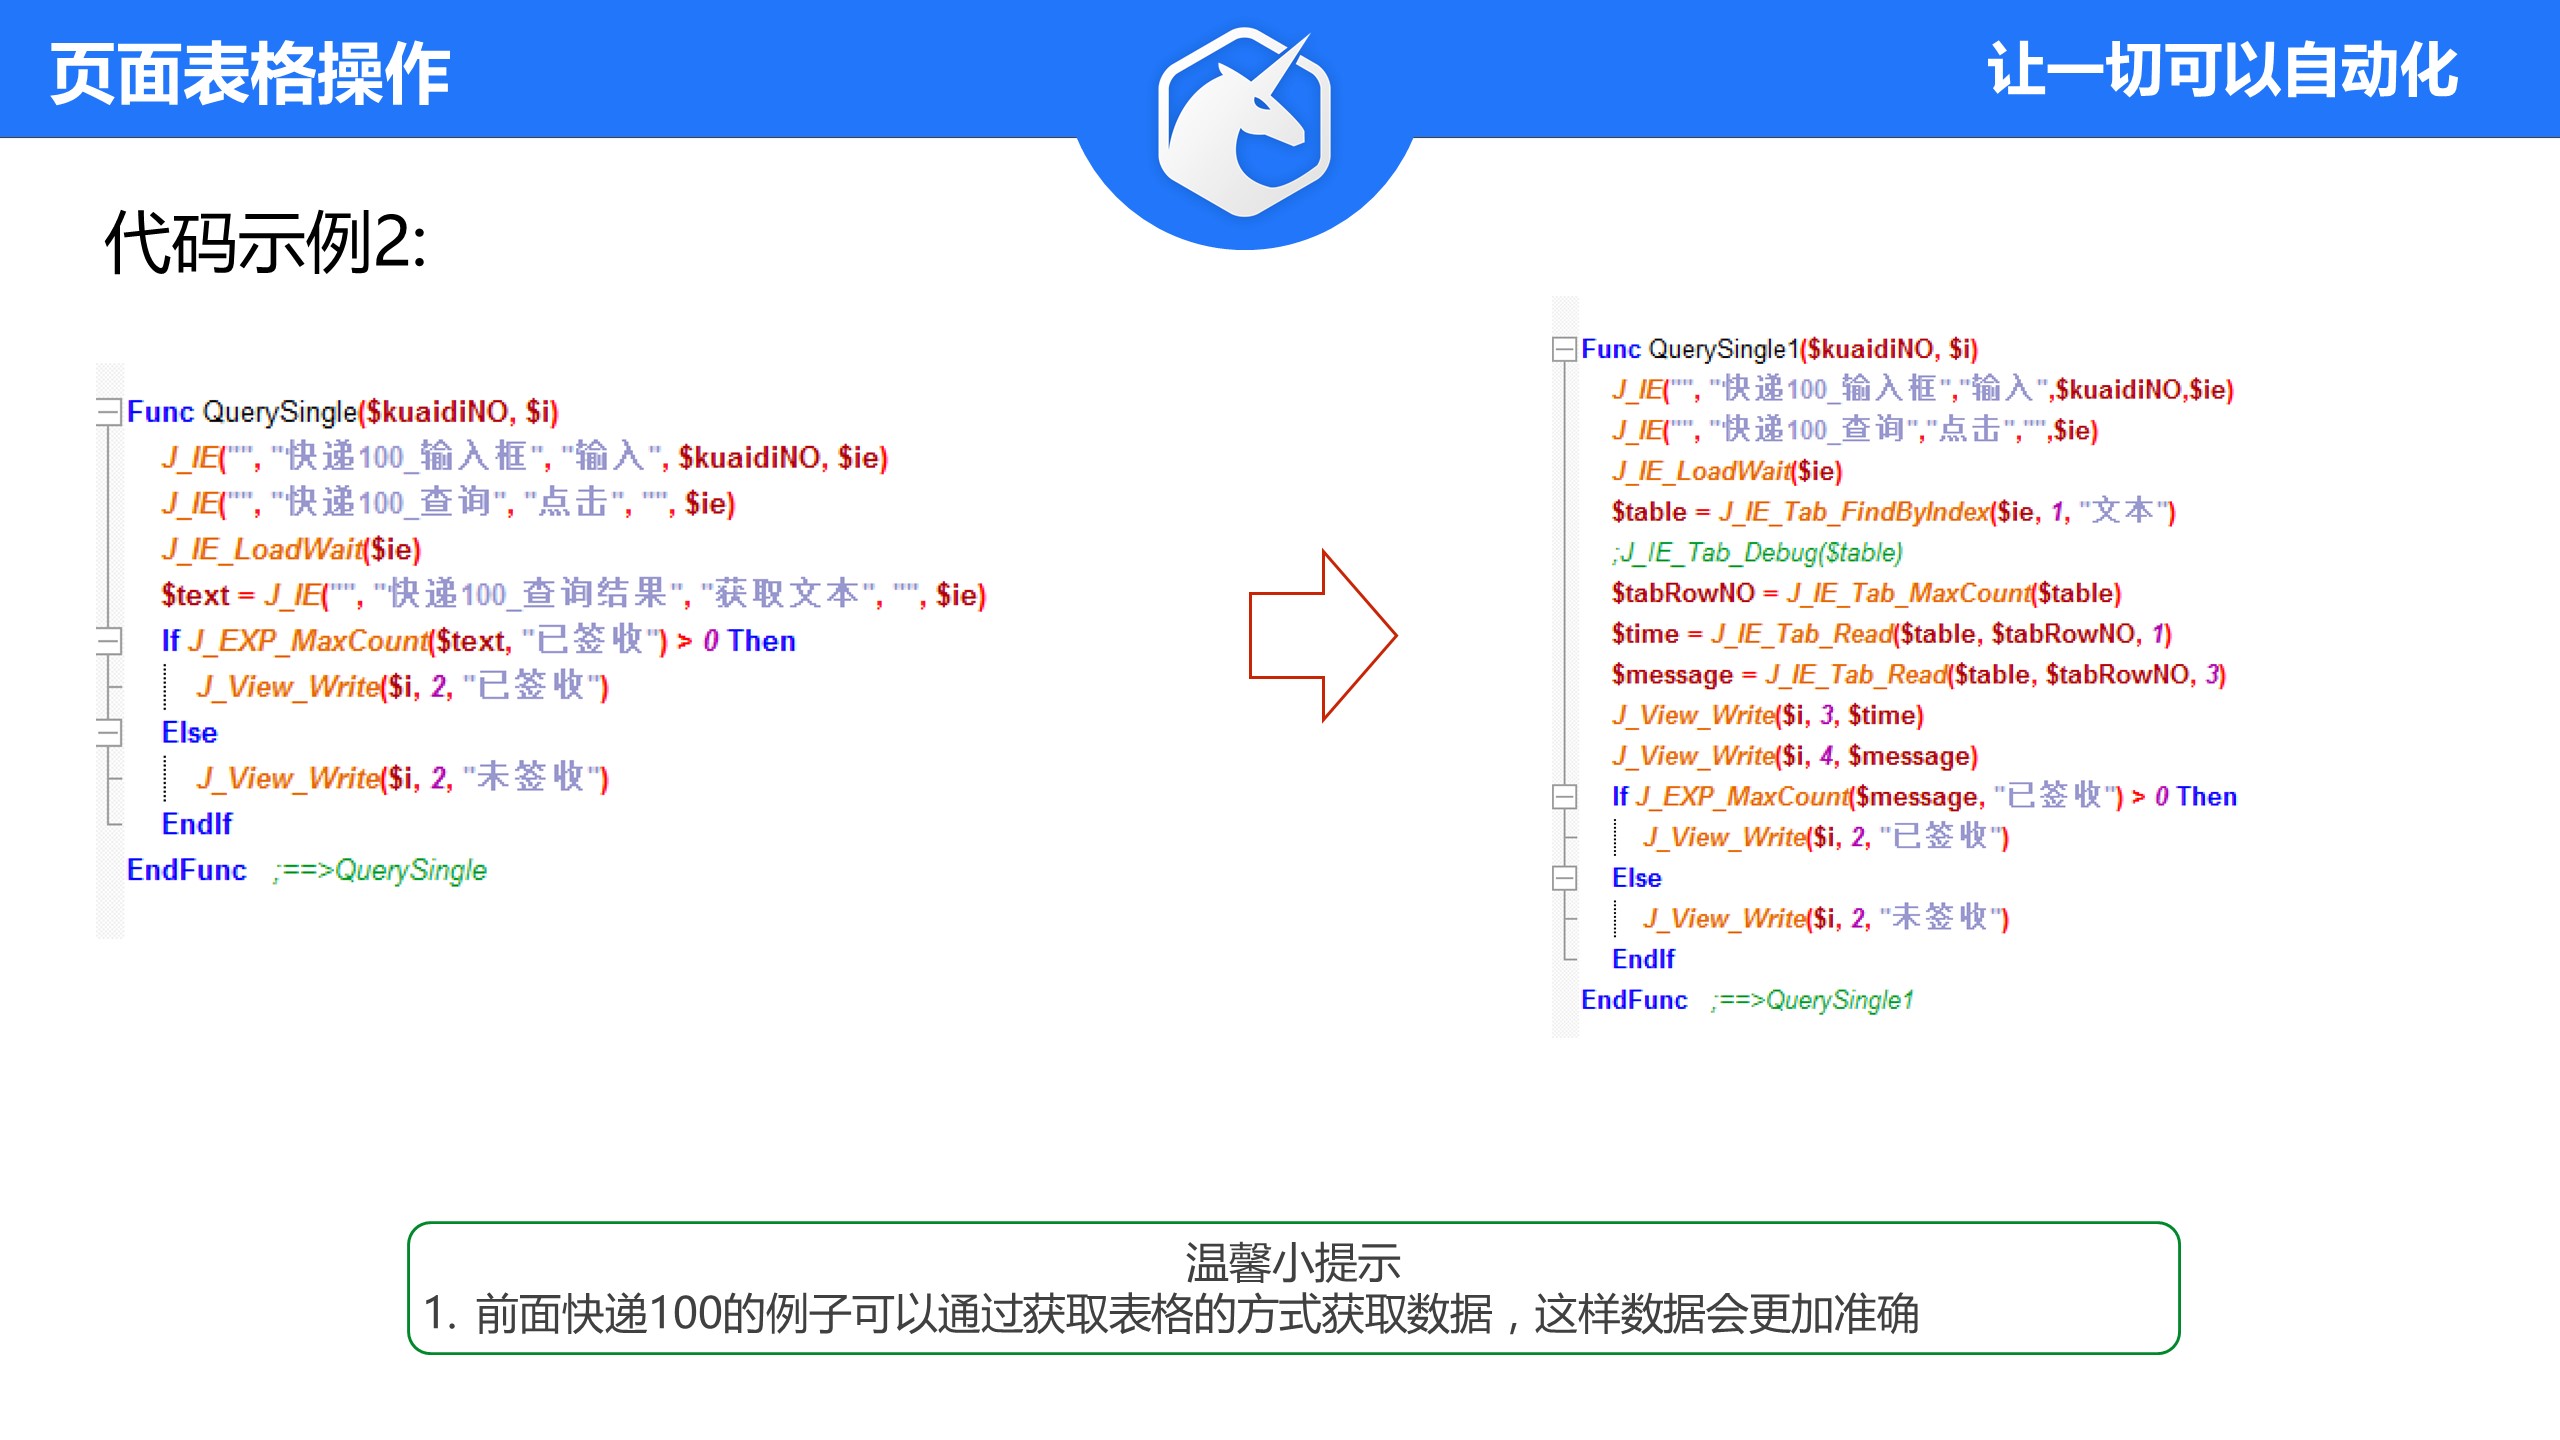Click the J_View_Write($i, 3, $time) line

coord(1767,715)
